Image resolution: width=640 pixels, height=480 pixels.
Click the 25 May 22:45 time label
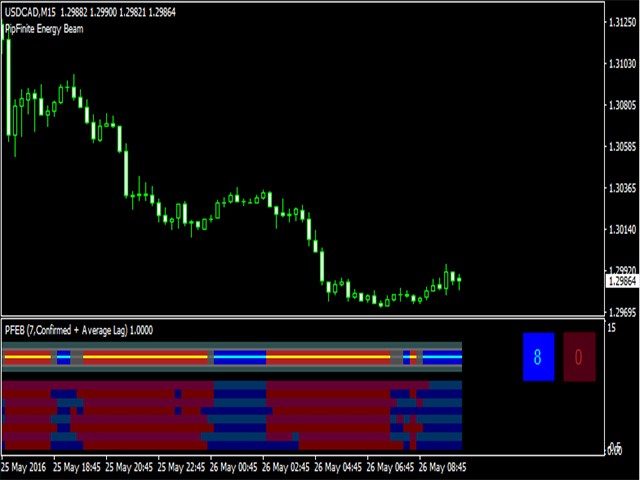(x=181, y=467)
